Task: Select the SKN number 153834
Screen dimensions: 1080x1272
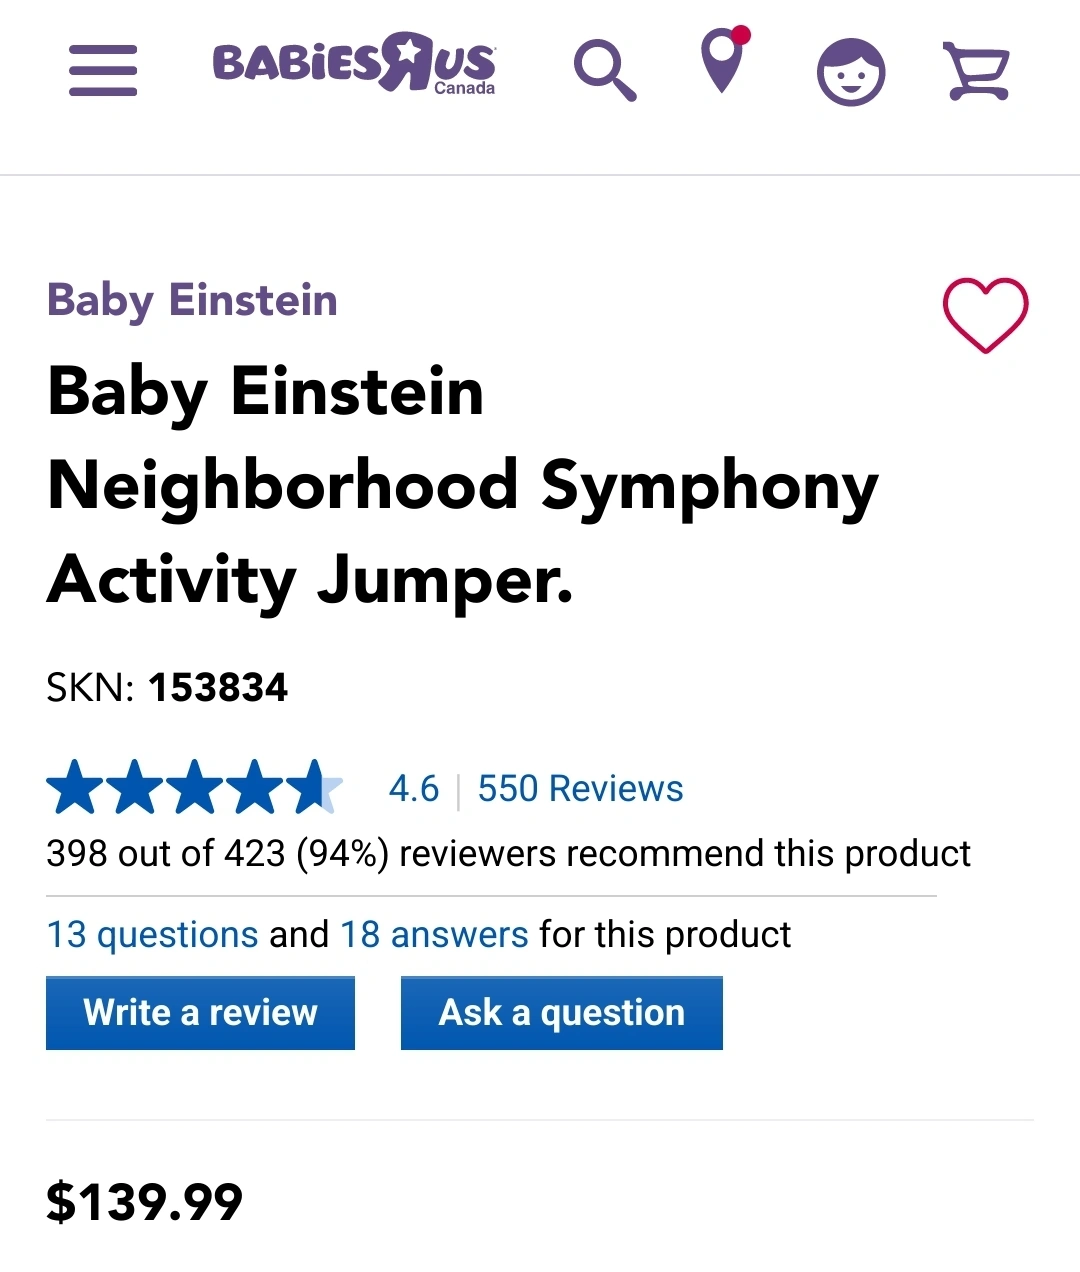Action: pyautogui.click(x=218, y=688)
